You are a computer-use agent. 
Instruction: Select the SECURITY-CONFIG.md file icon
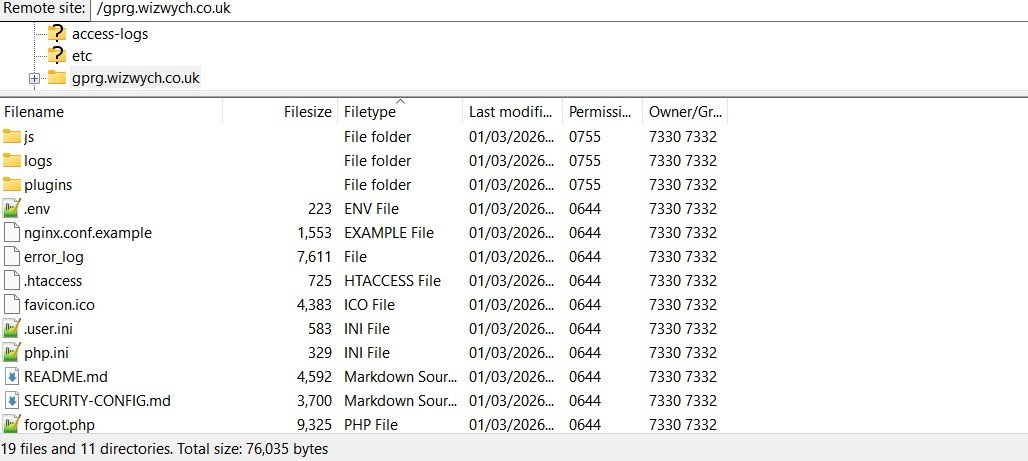[12, 400]
